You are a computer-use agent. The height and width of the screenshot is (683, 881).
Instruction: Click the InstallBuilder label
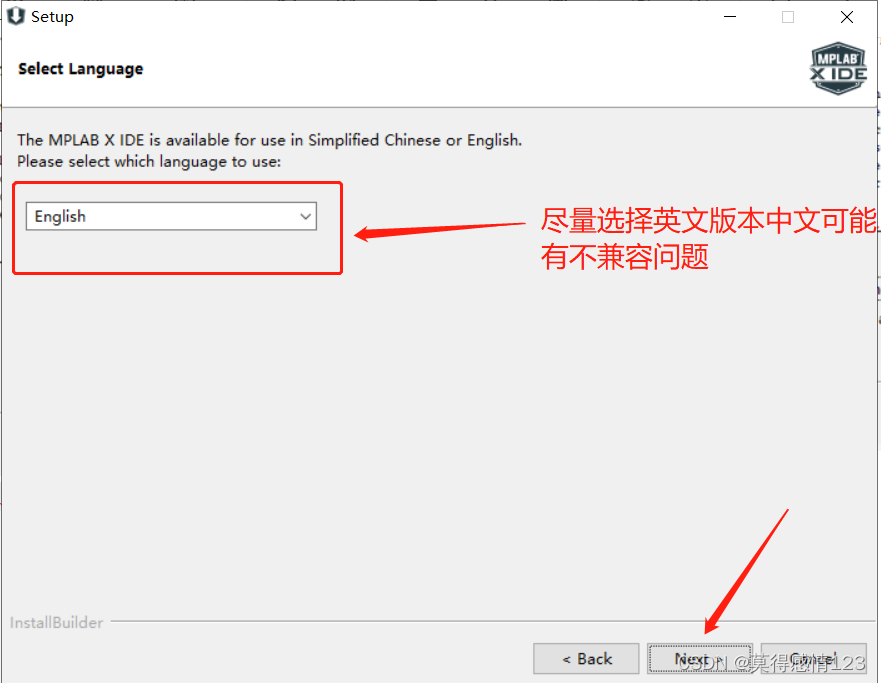point(56,622)
